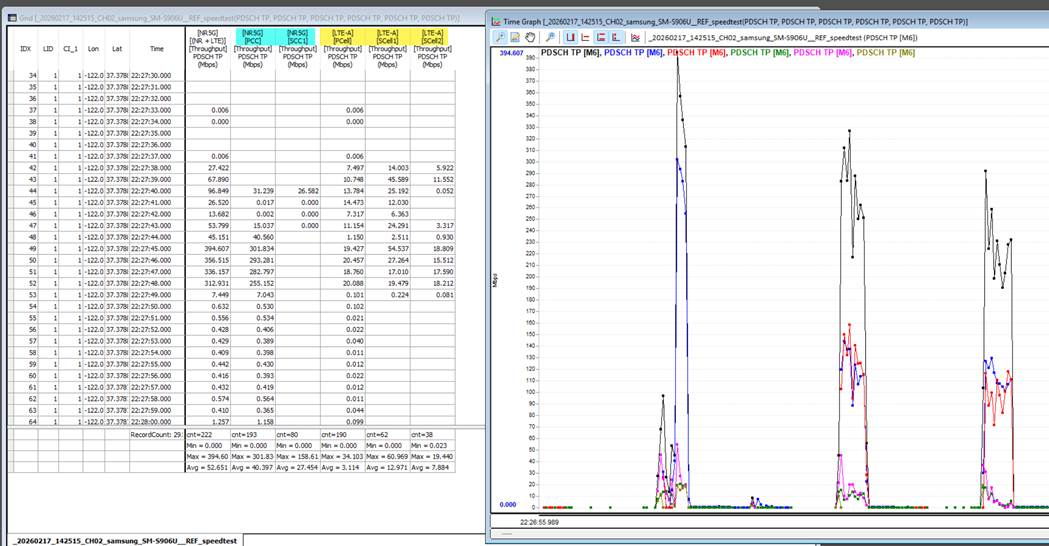1049x546 pixels.
Task: Select the hand pan tool in Time Graph
Action: pyautogui.click(x=530, y=37)
